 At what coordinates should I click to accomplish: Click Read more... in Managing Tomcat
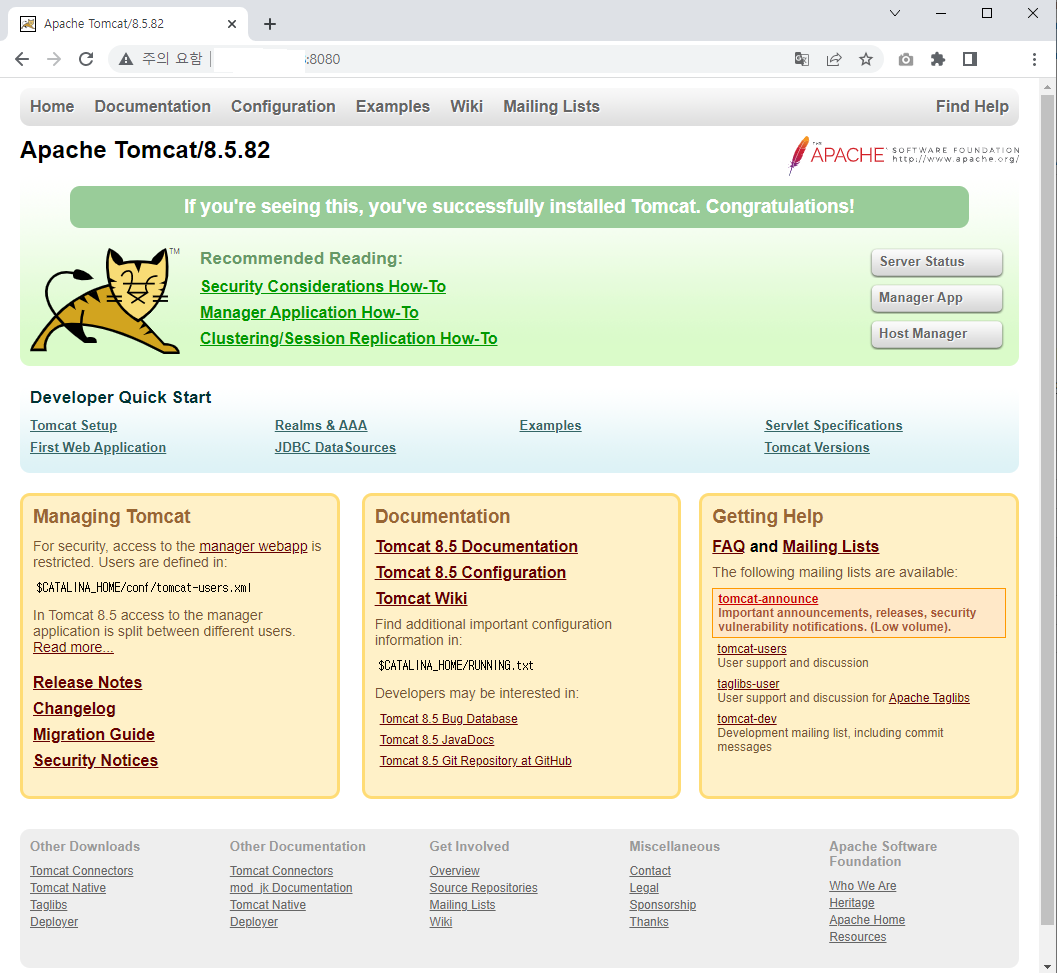pos(73,647)
